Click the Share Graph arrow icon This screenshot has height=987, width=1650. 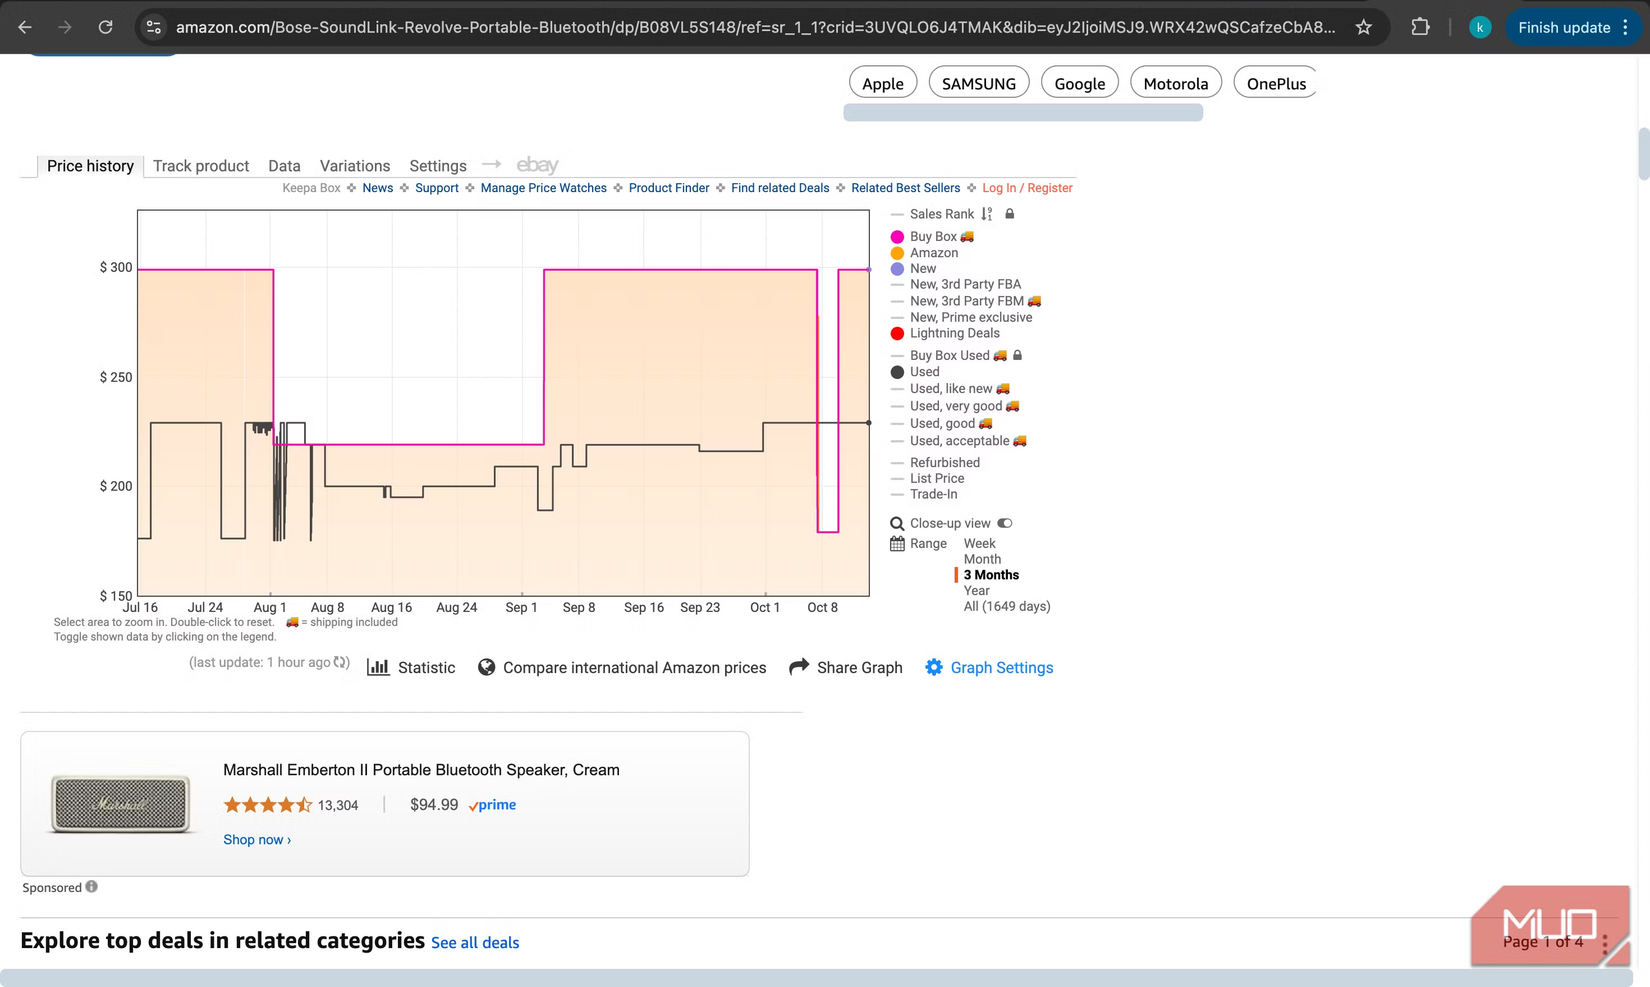pos(799,667)
